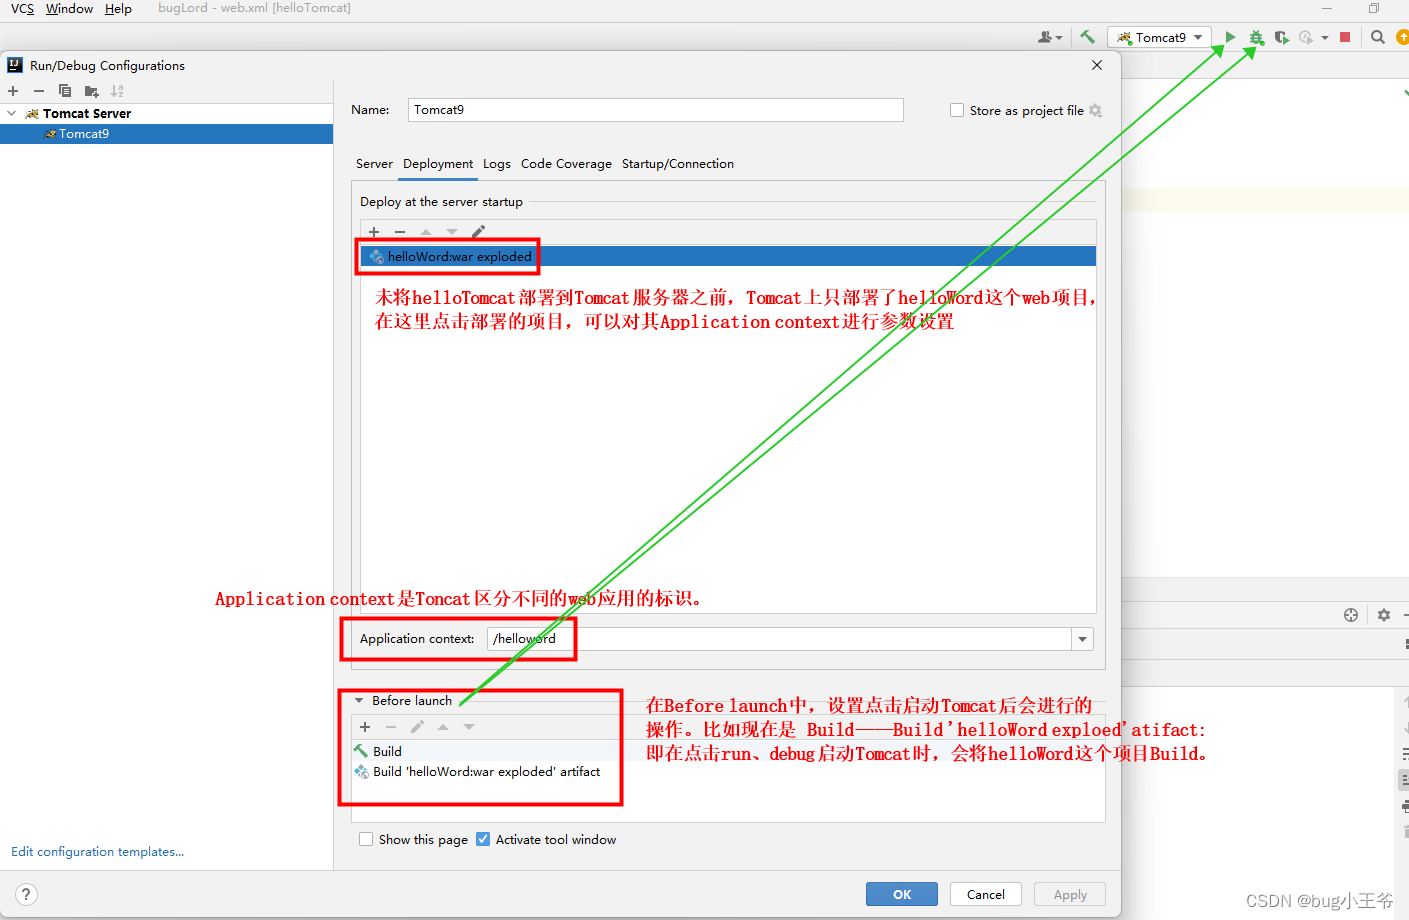Uncheck the Activate tool window checkbox
Viewport: 1409px width, 920px height.
[x=483, y=839]
